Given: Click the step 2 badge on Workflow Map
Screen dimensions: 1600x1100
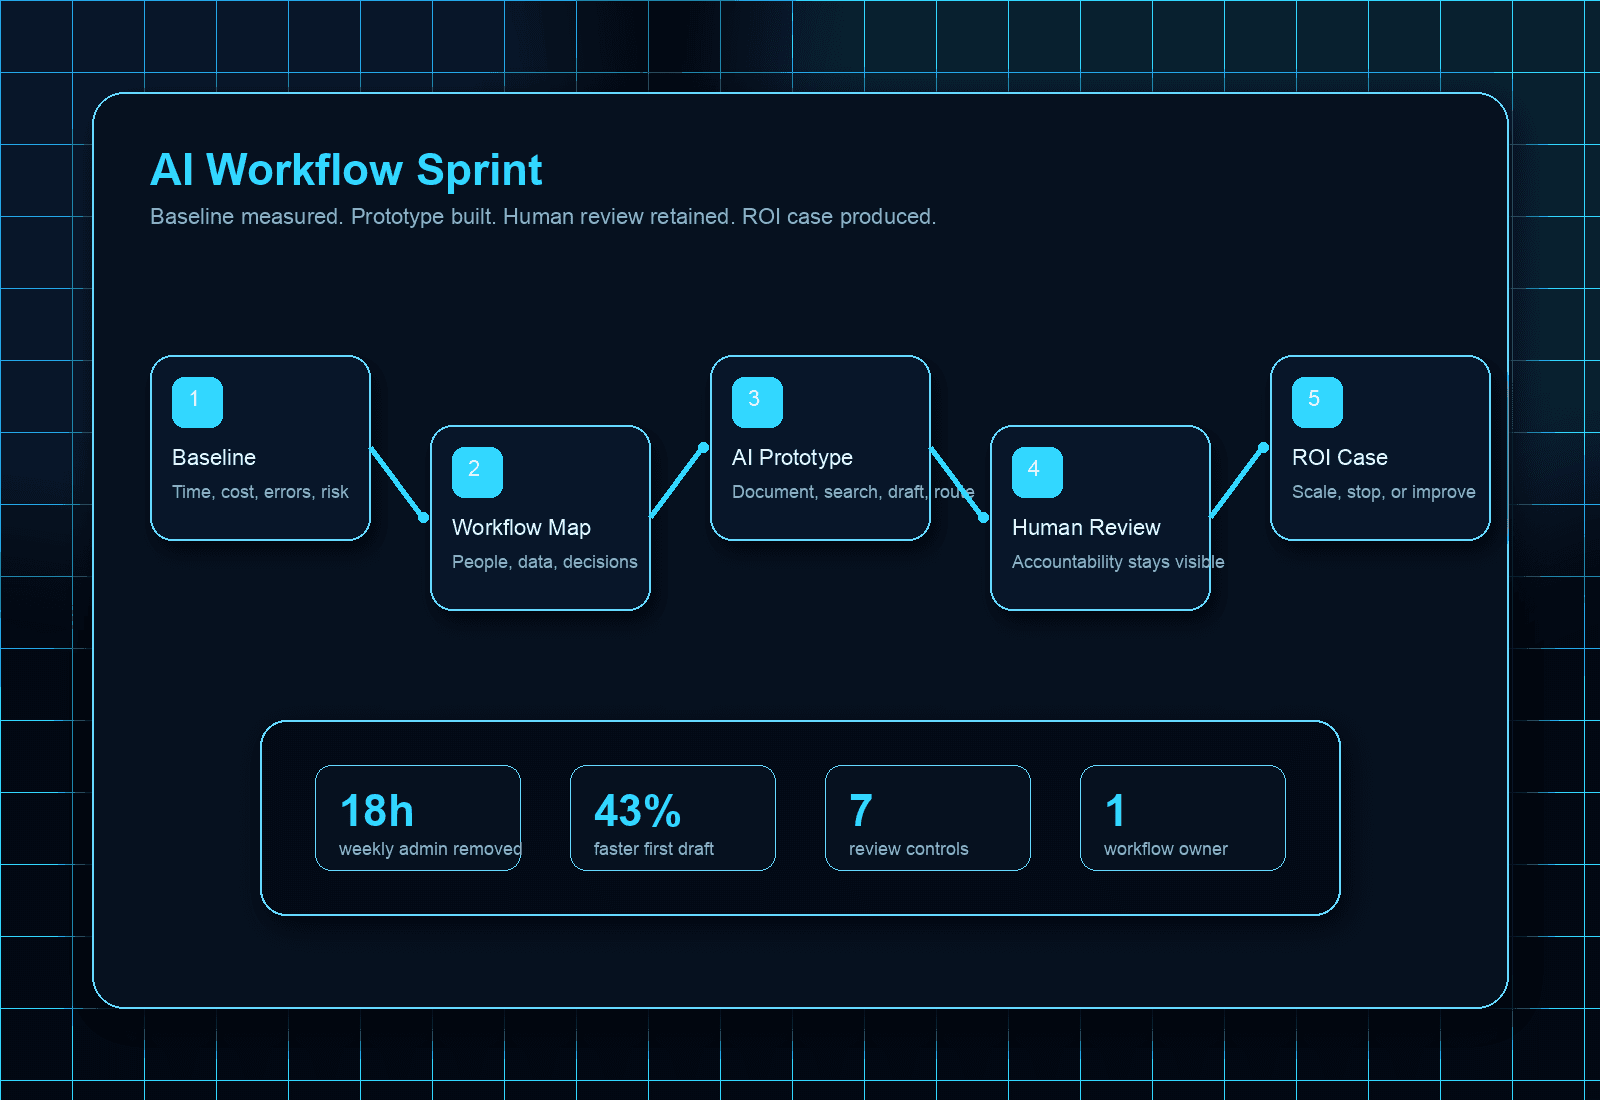Looking at the screenshot, I should pos(476,471).
